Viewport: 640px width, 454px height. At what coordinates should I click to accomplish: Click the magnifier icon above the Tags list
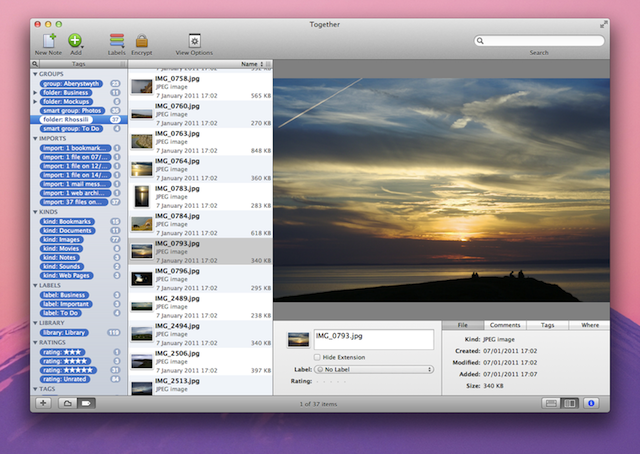point(37,63)
